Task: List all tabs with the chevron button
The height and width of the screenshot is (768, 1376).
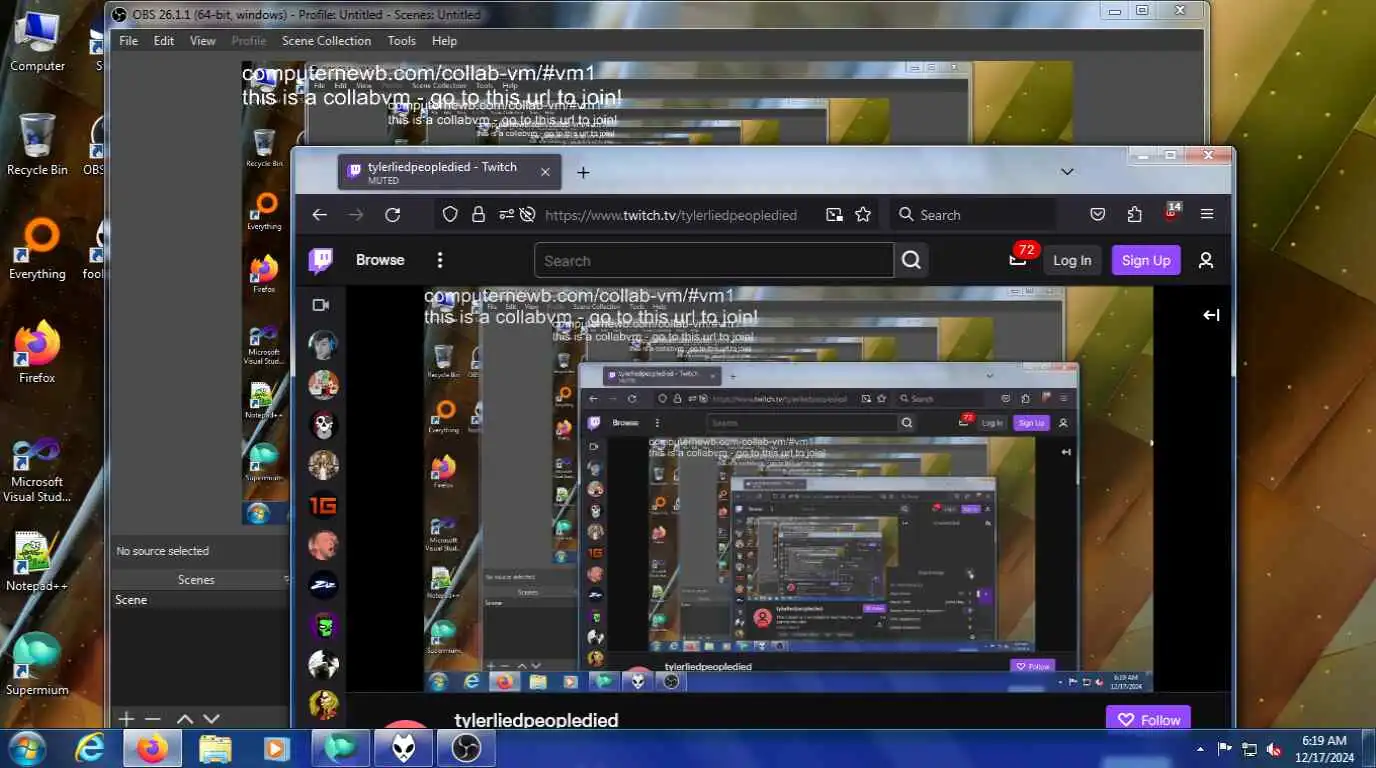Action: point(1067,172)
